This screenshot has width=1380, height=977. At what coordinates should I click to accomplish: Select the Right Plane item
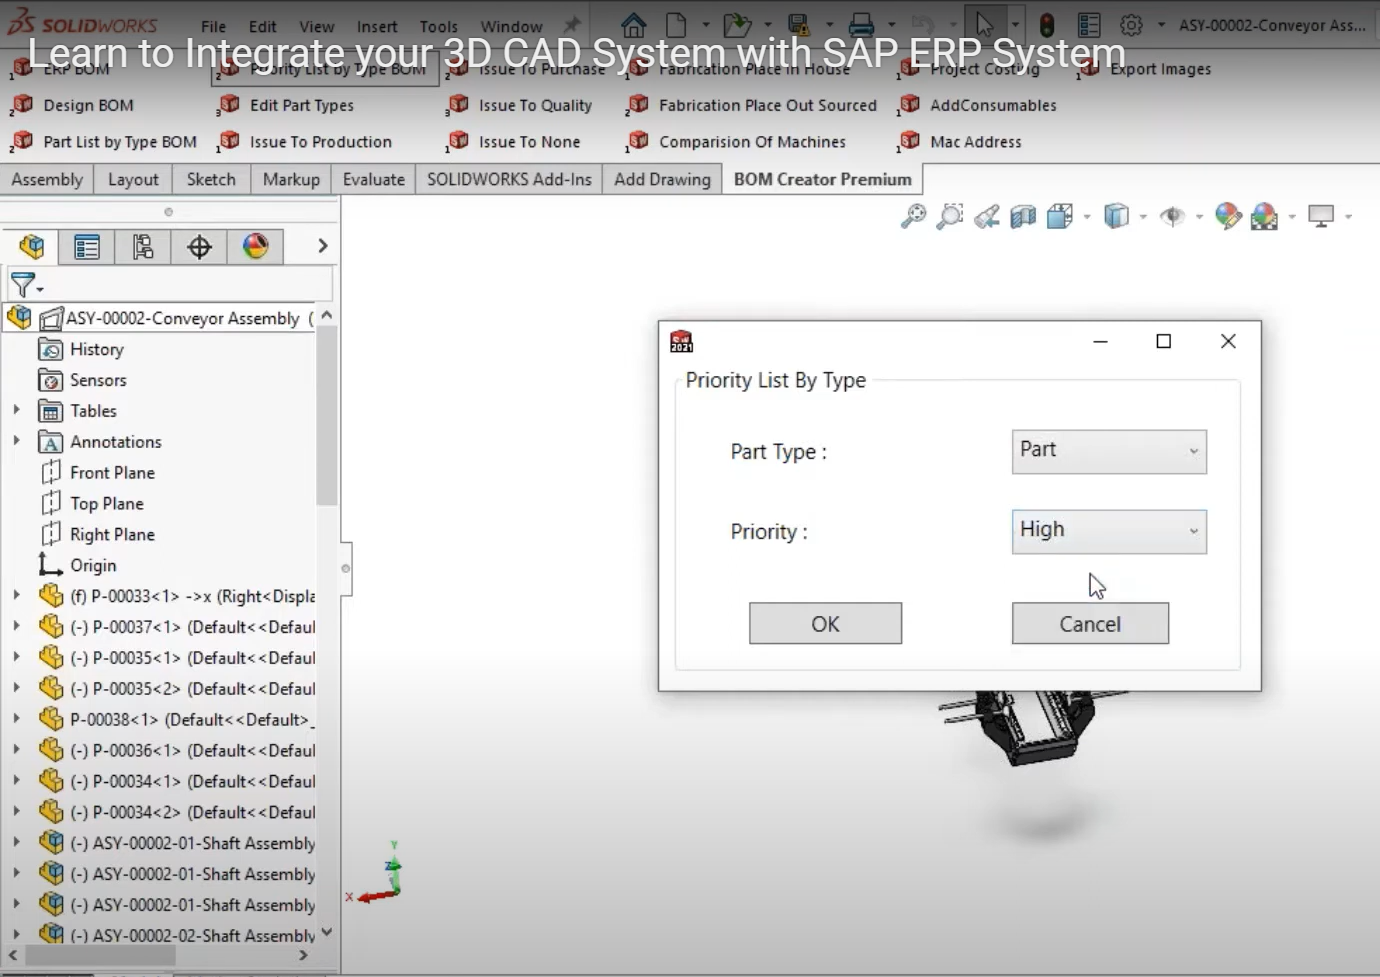click(97, 534)
